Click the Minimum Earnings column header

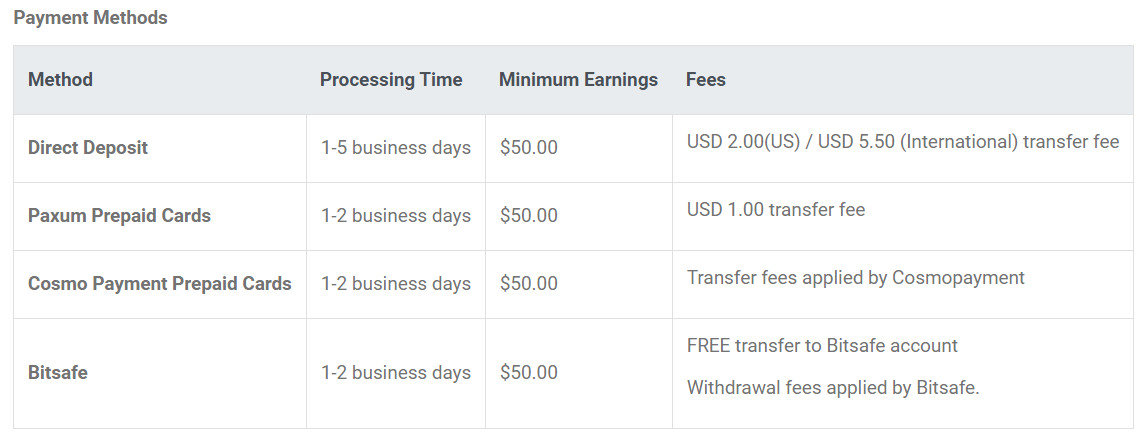[x=578, y=80]
